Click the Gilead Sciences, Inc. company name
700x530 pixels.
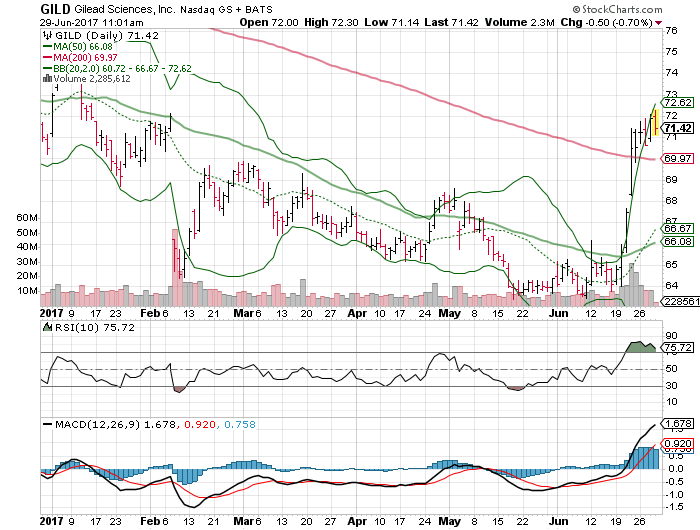(x=125, y=9)
